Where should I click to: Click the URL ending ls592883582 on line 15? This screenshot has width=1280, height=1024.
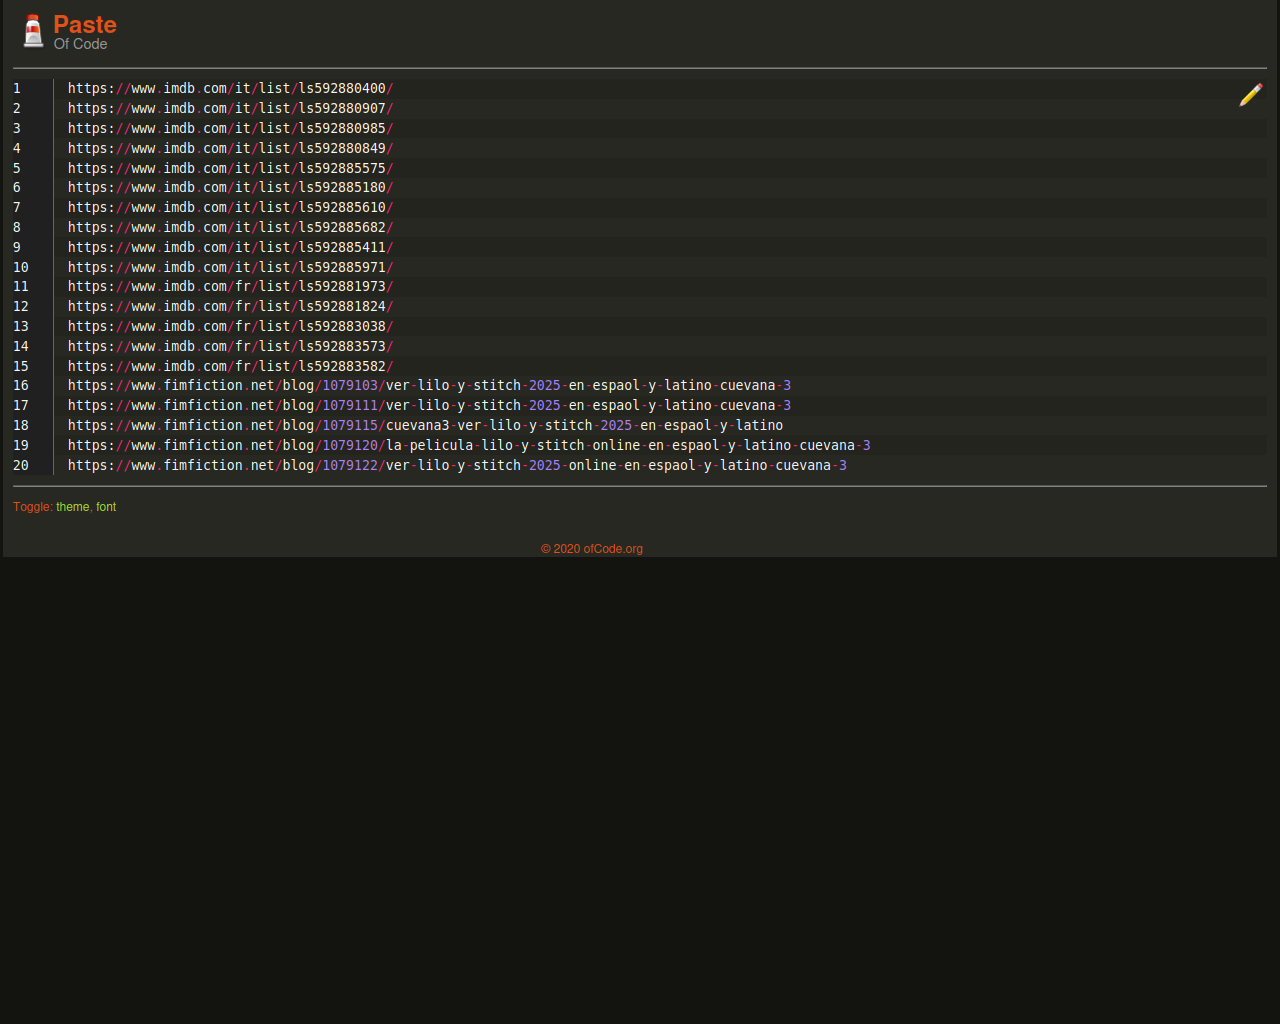click(231, 366)
